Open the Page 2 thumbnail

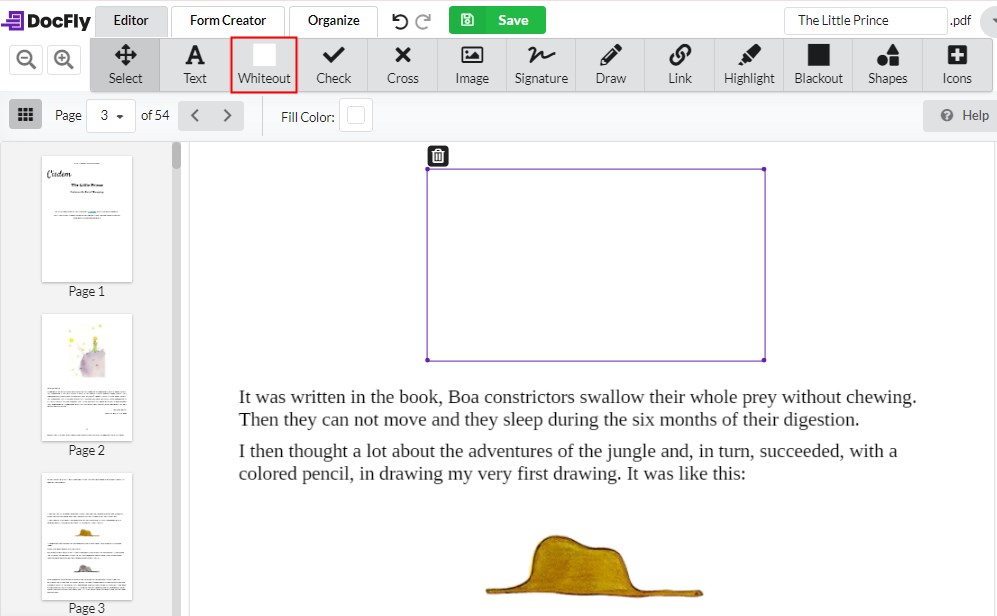coord(87,377)
